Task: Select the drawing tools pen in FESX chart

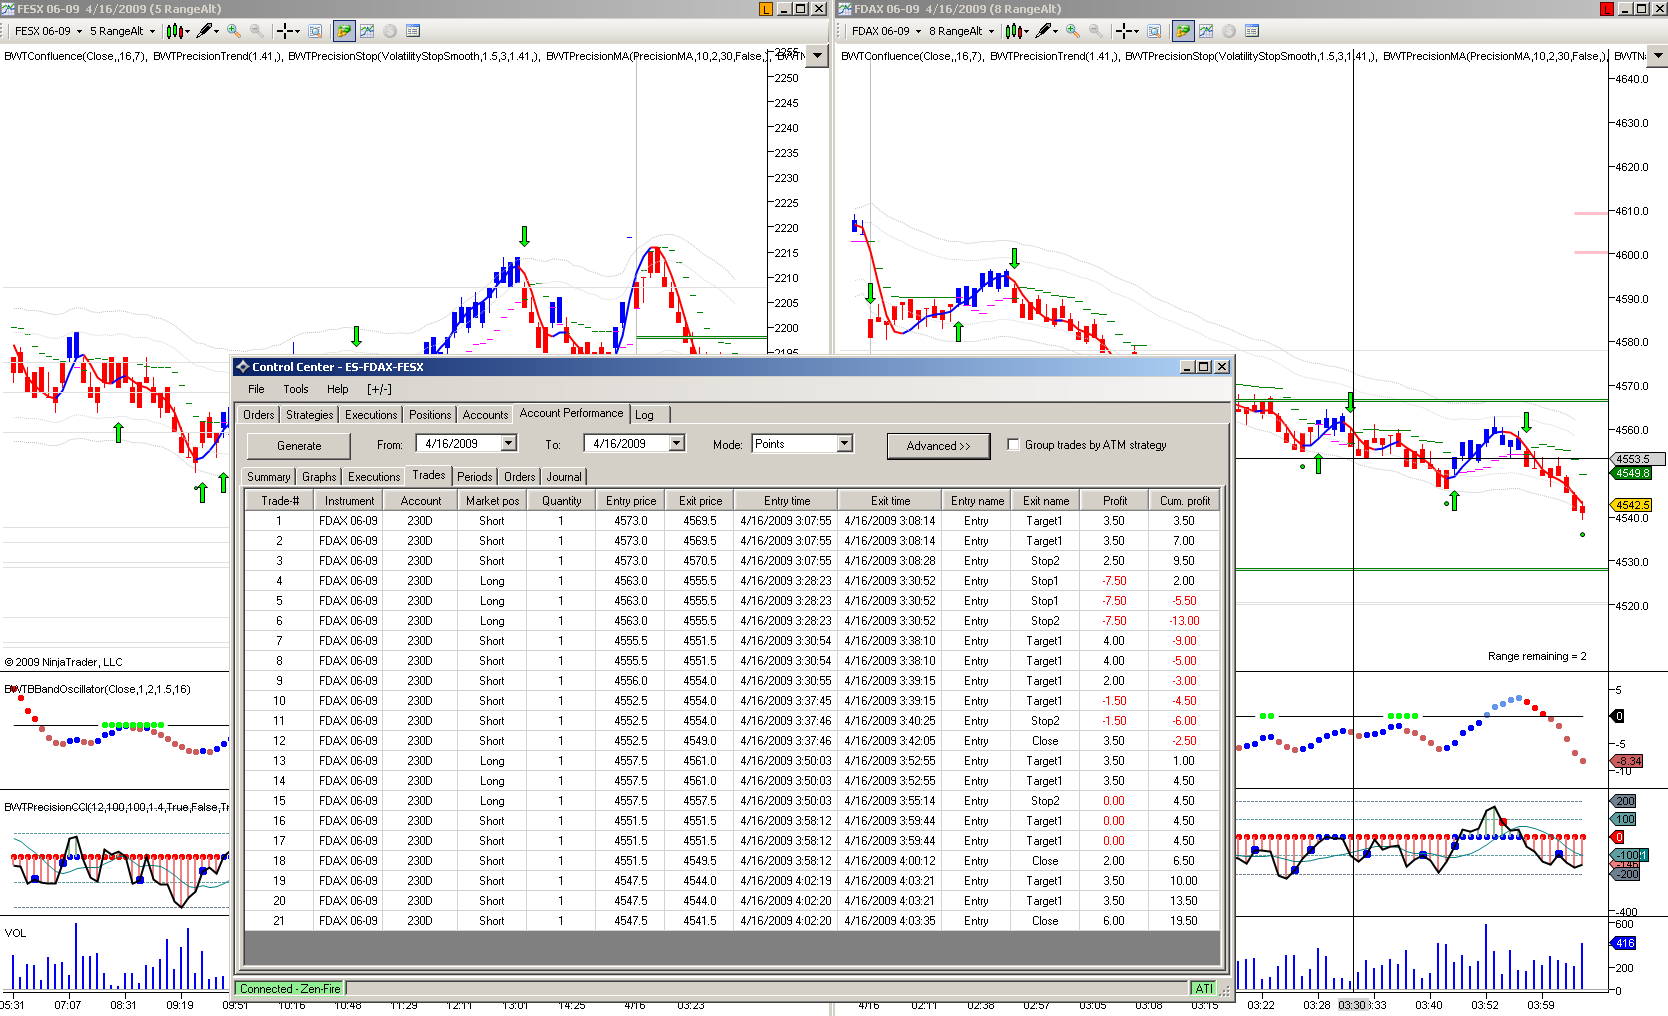Action: [x=205, y=31]
